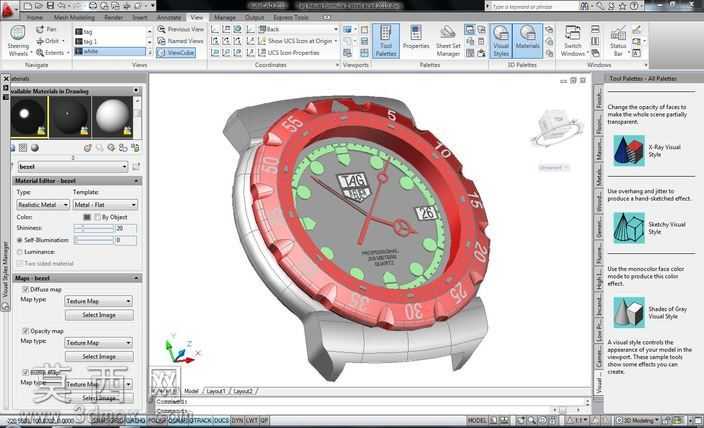The image size is (704, 428).
Task: Select the middle dark material swatch
Action: point(70,116)
